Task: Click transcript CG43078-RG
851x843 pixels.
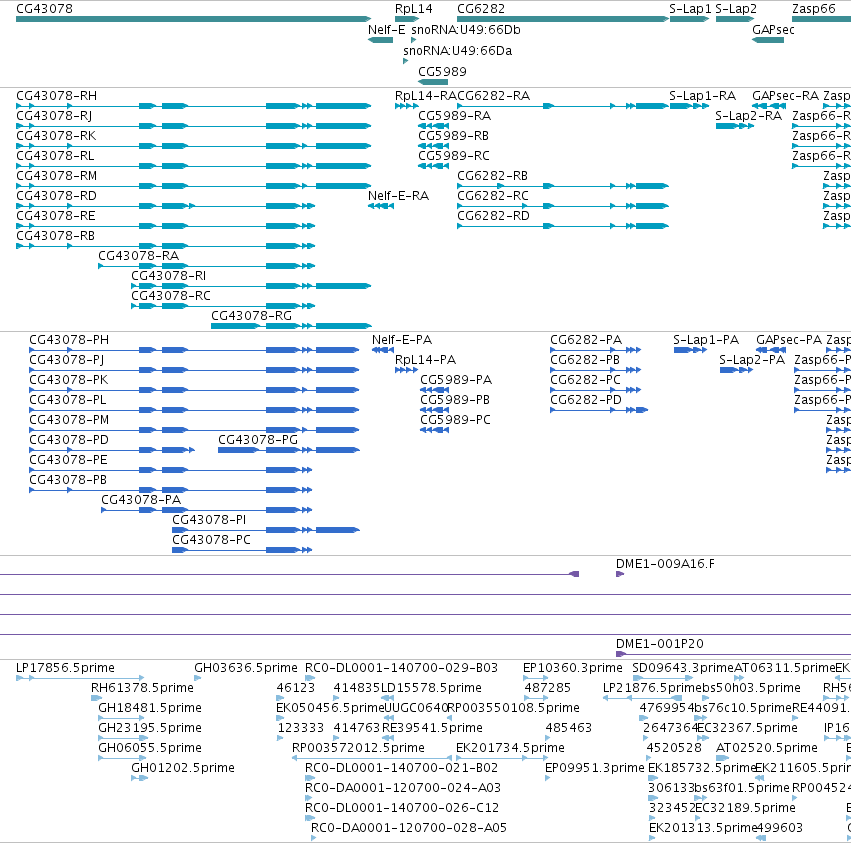Action: 251,316
